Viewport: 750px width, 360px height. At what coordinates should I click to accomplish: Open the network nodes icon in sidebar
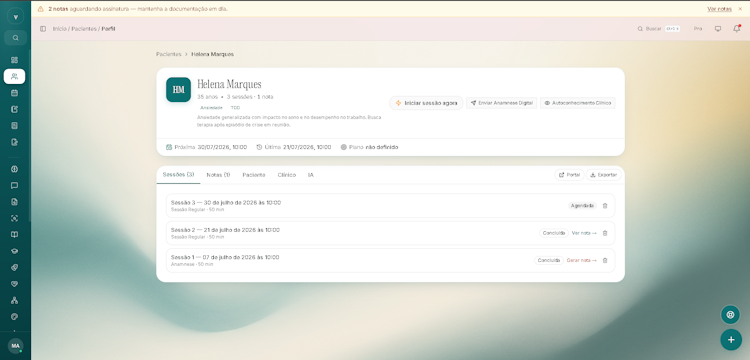14,300
